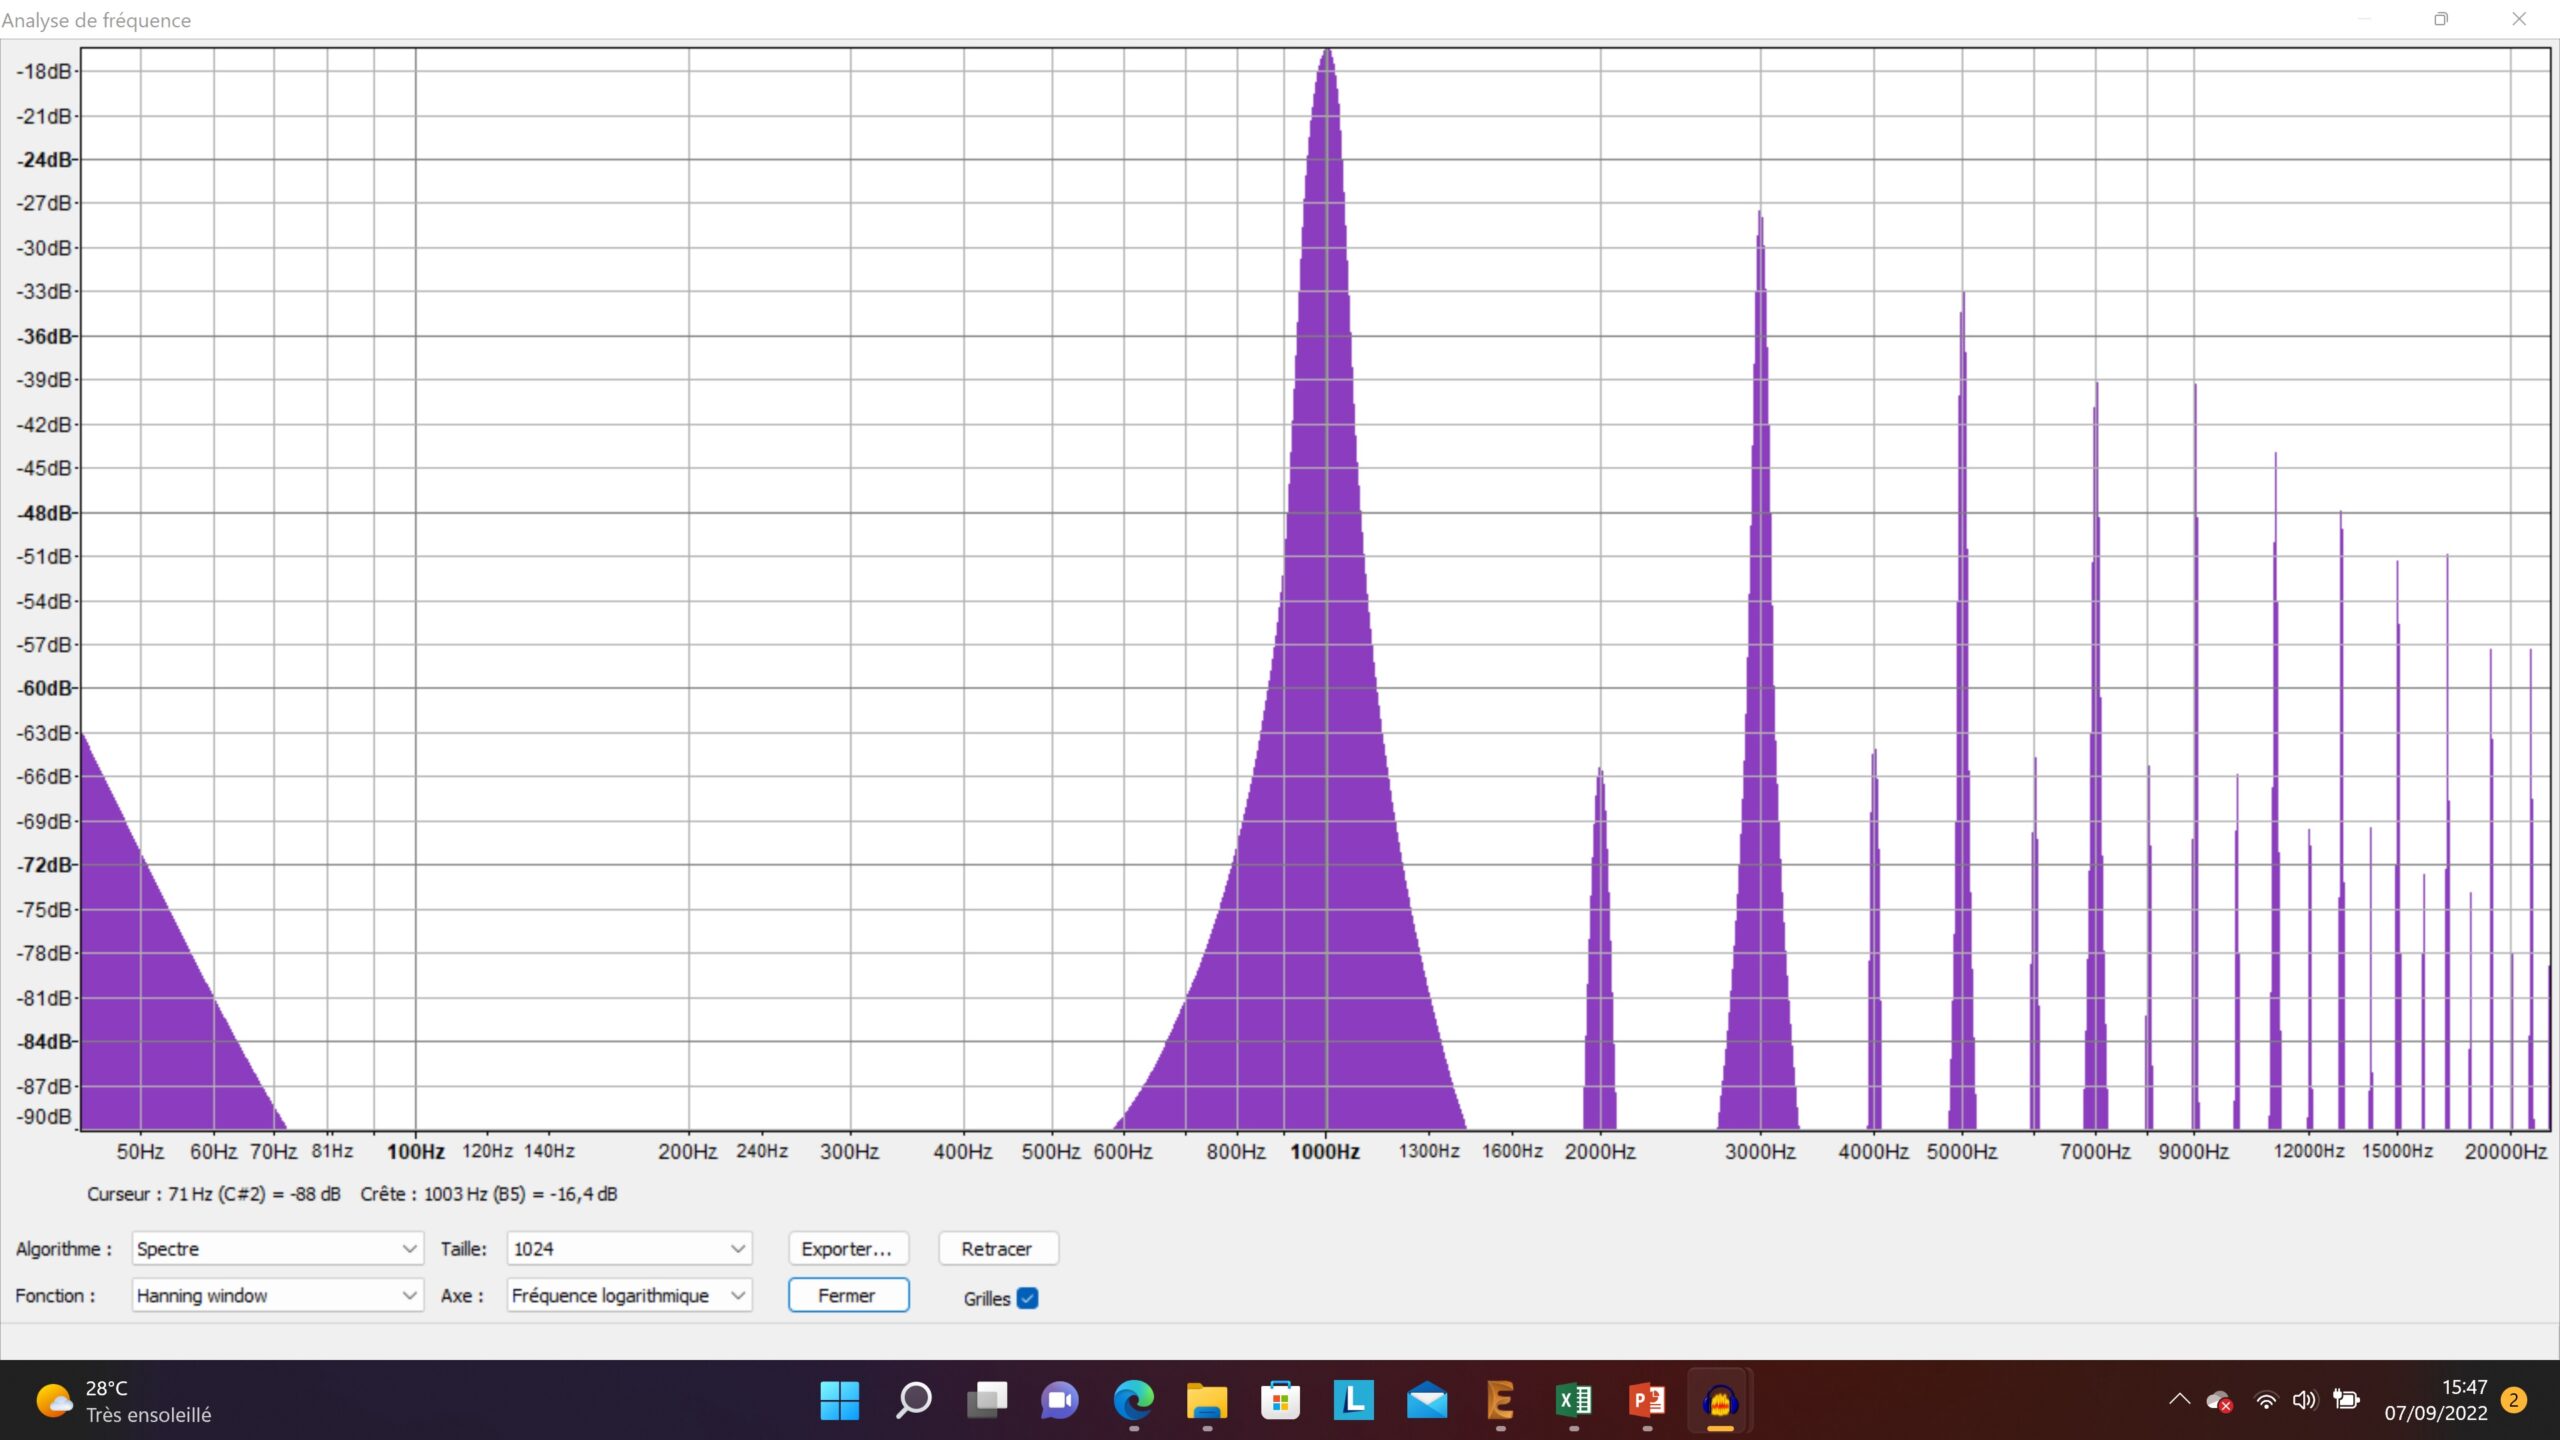
Task: Open Microsoft Edge browser
Action: click(x=1133, y=1400)
